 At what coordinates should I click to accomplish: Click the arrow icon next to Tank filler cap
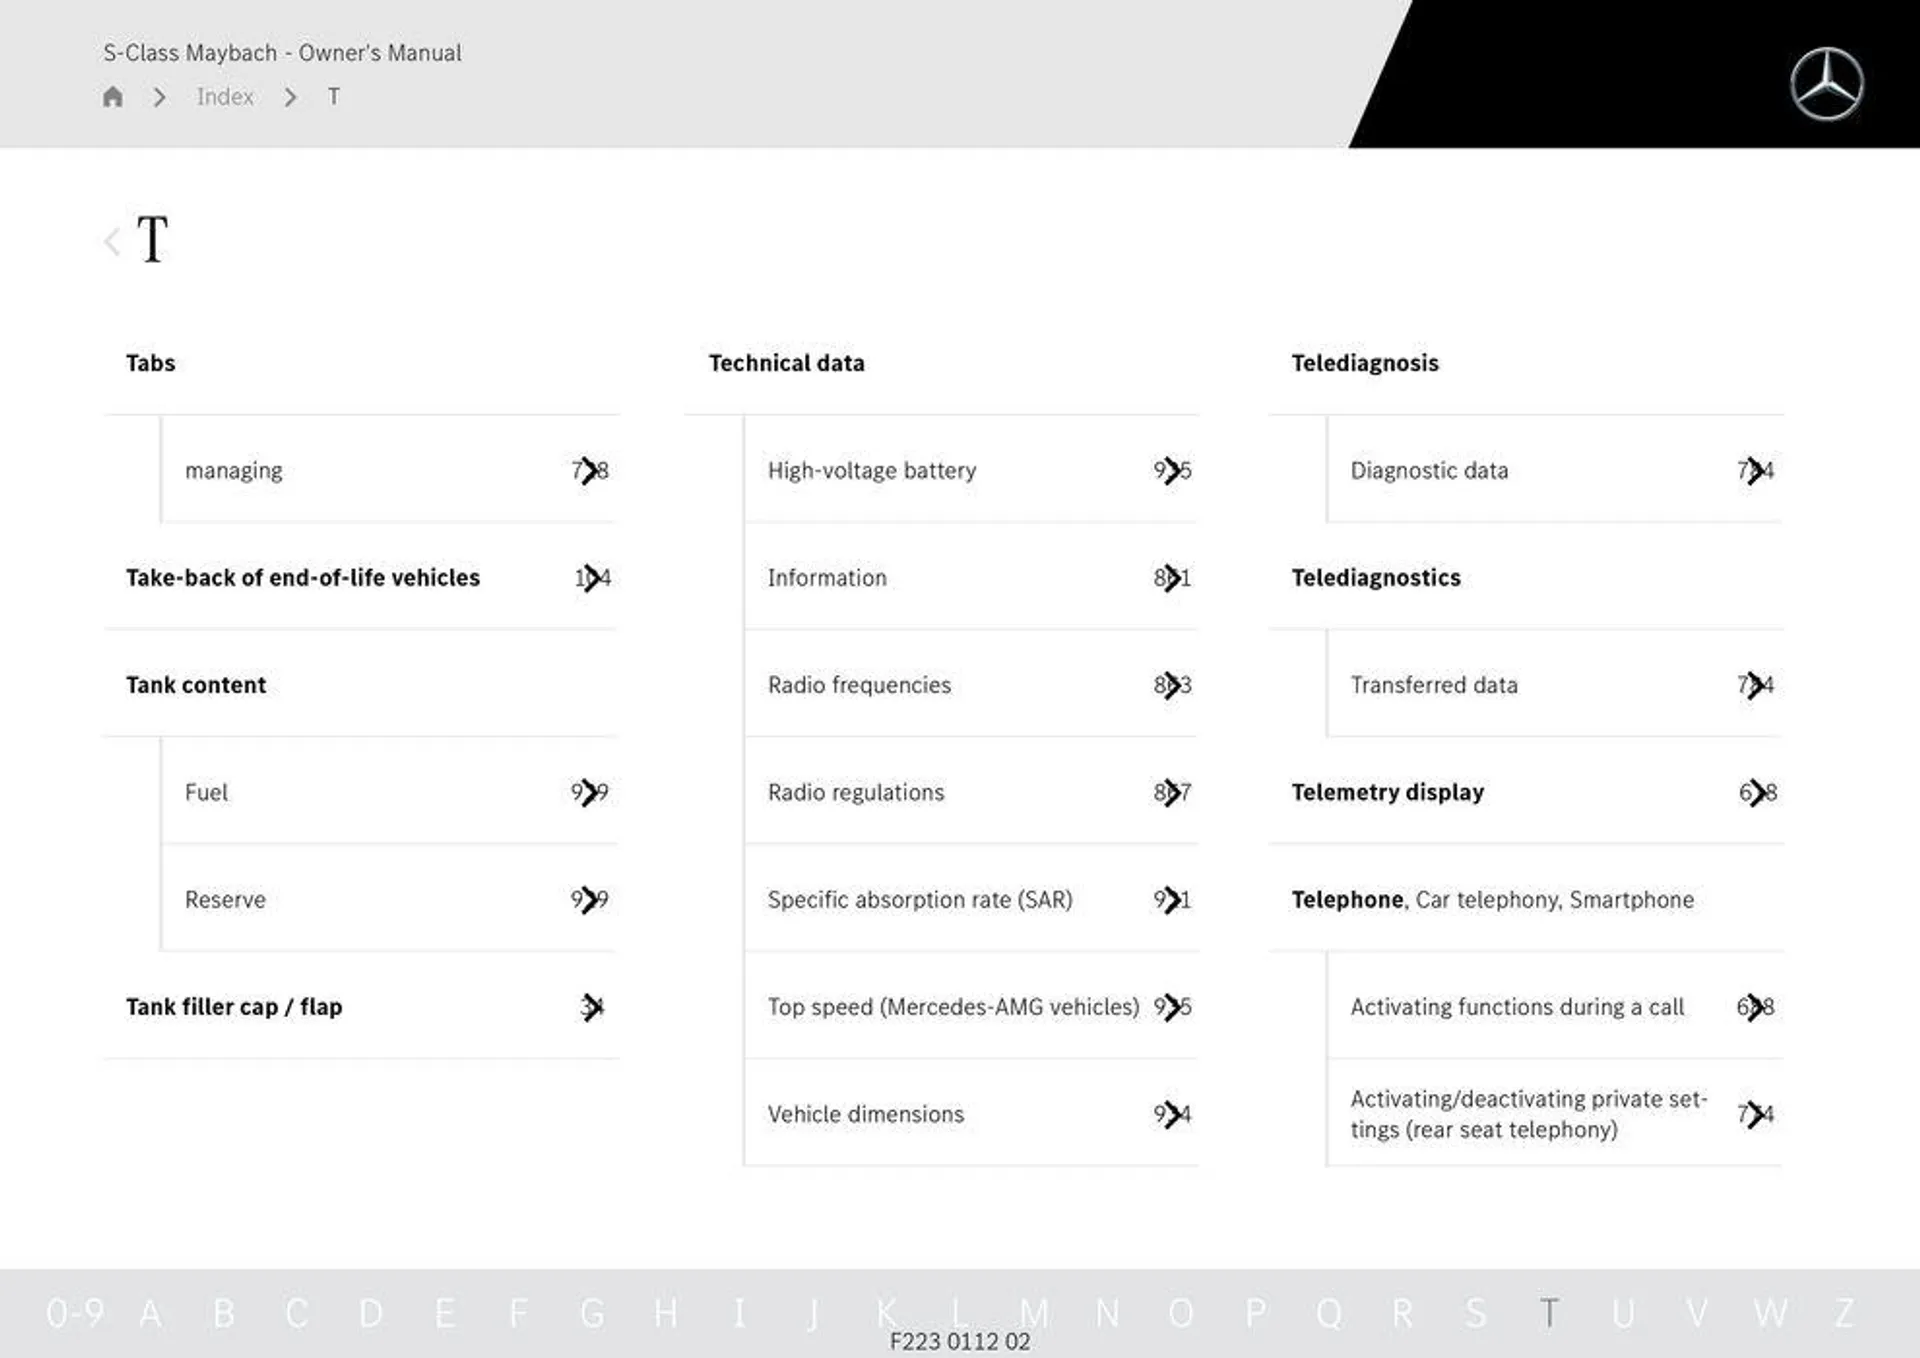(592, 1007)
